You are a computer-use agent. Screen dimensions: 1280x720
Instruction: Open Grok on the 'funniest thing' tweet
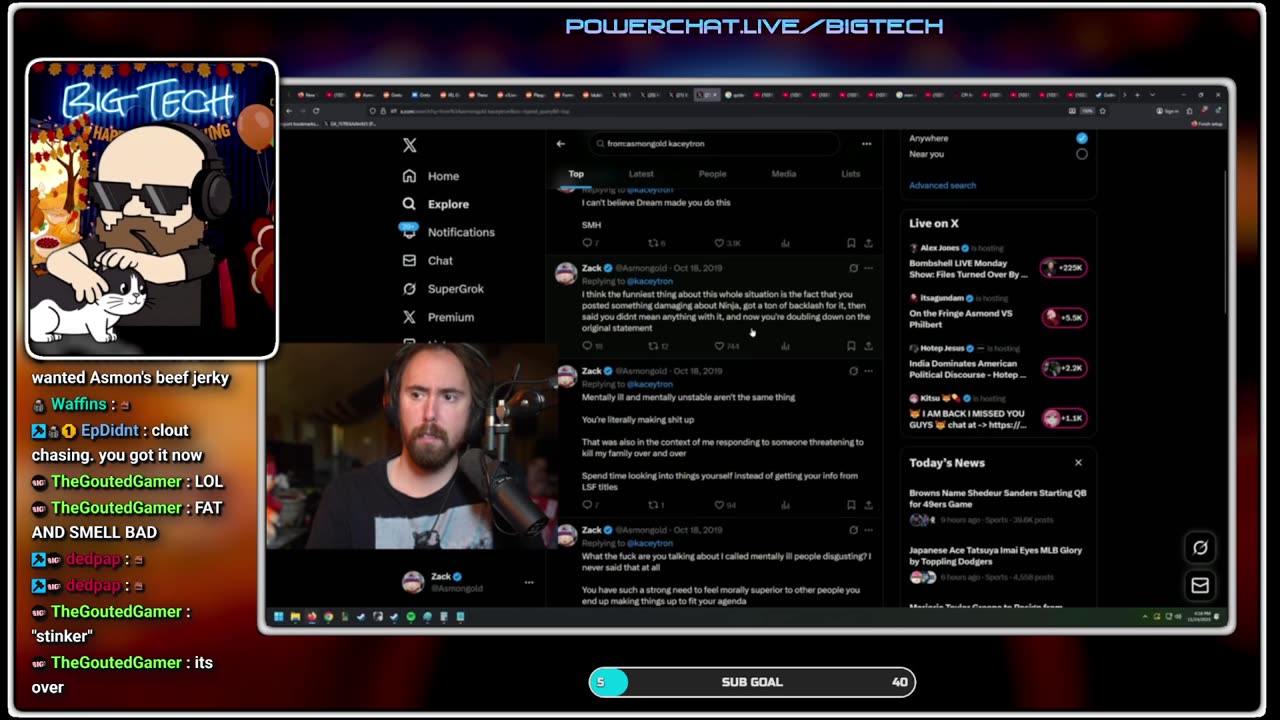pos(853,268)
